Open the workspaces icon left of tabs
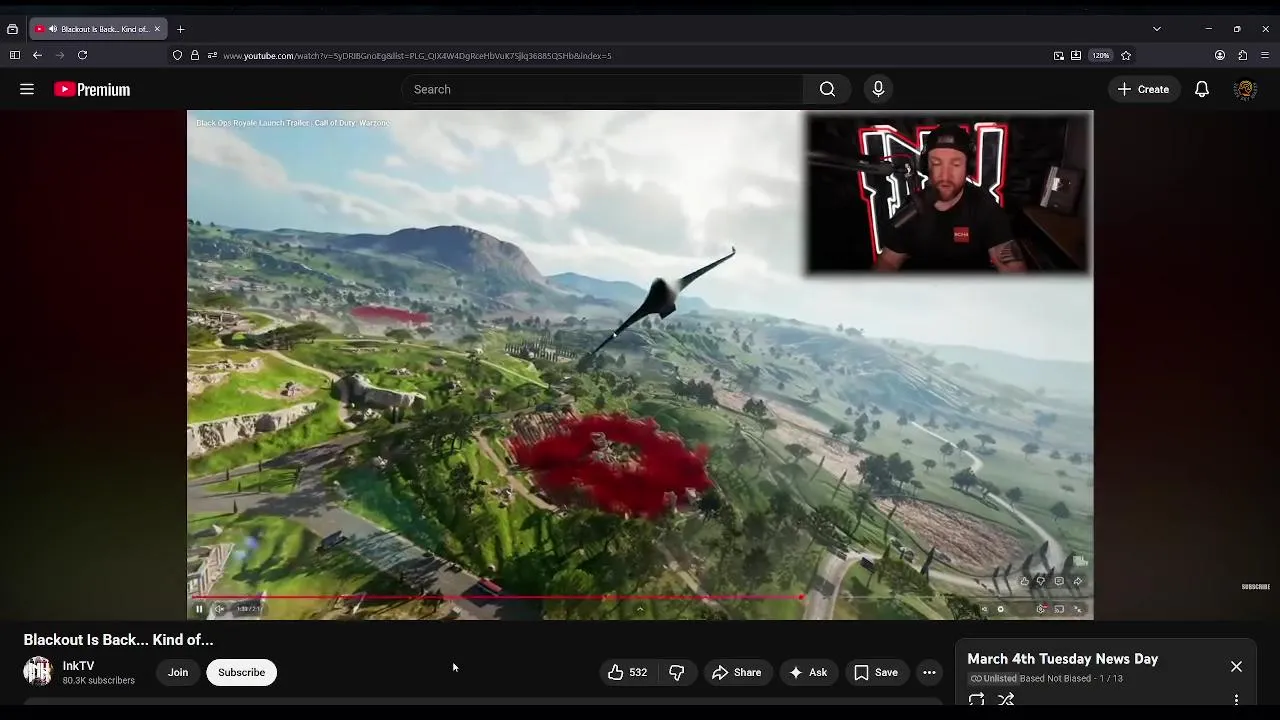The width and height of the screenshot is (1280, 720). tap(12, 29)
